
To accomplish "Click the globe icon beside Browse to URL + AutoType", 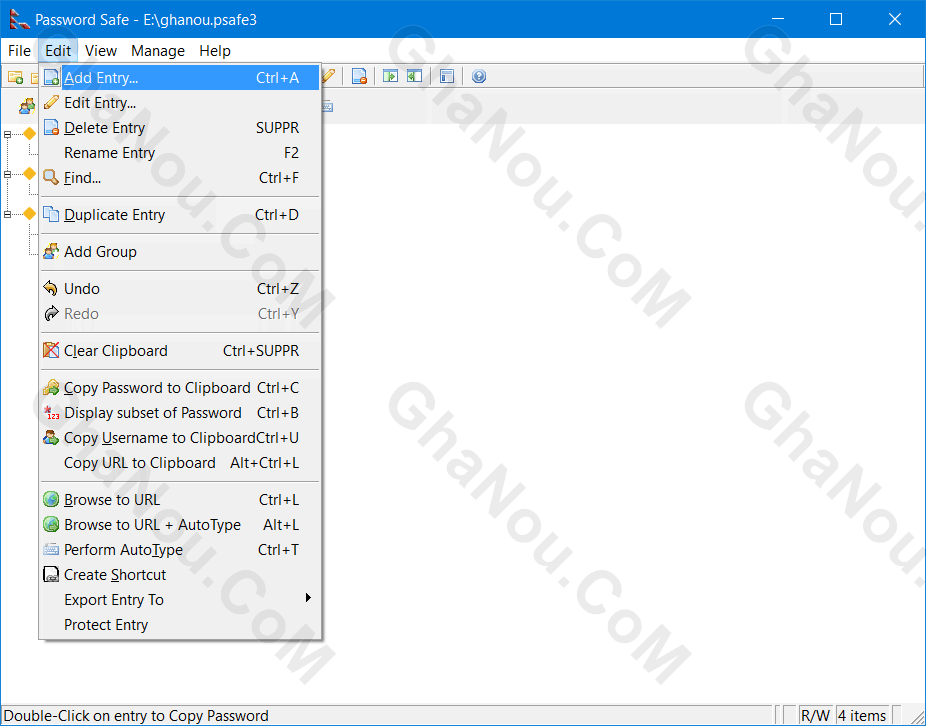I will pyautogui.click(x=51, y=525).
